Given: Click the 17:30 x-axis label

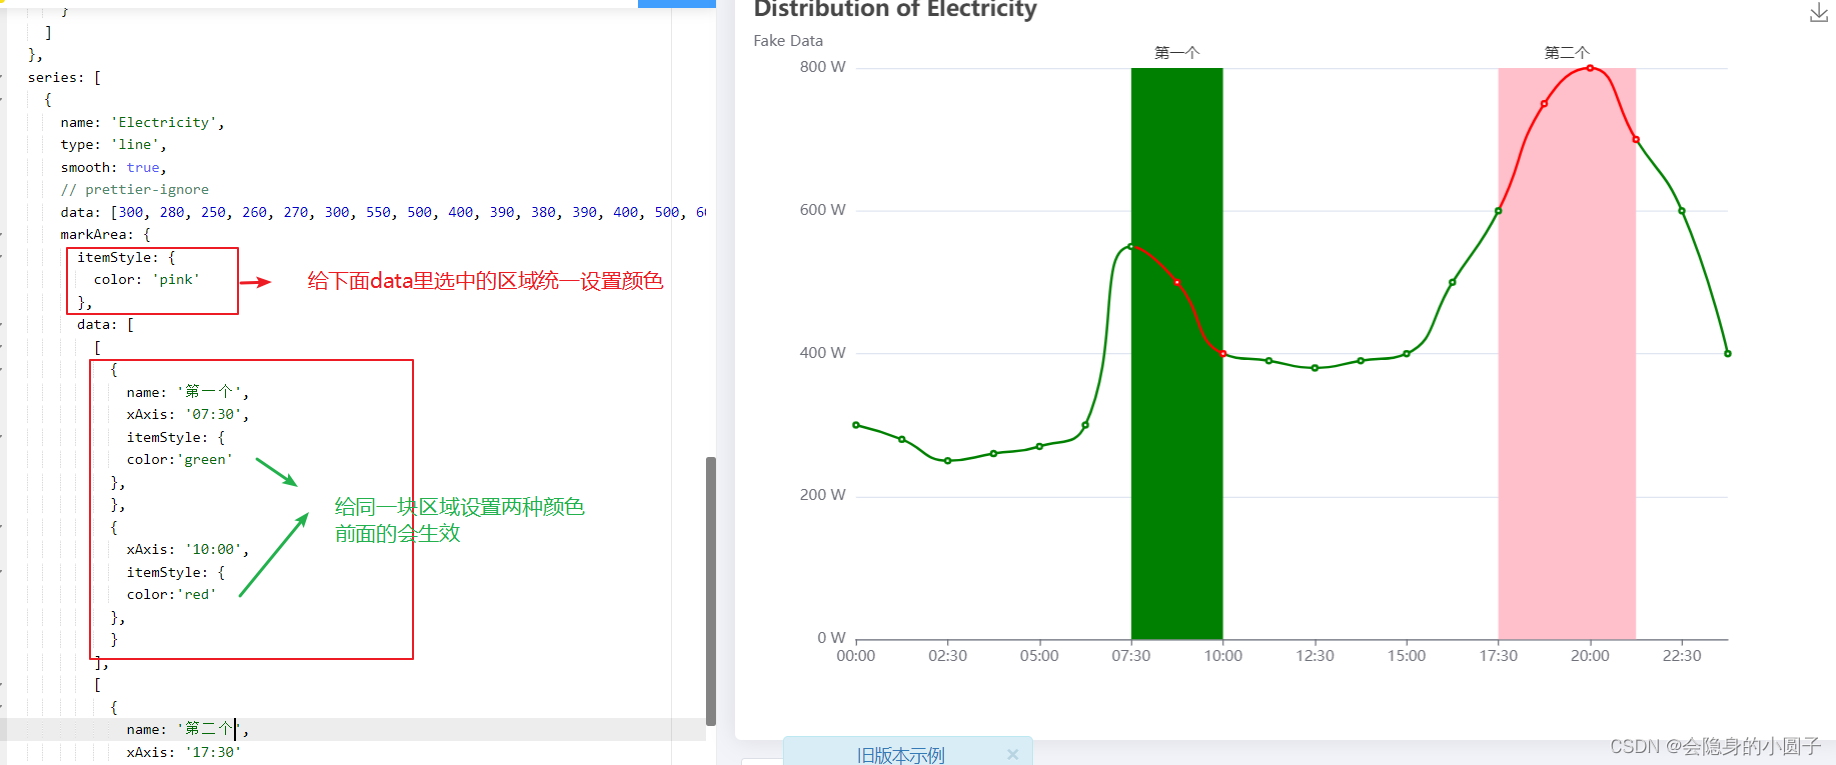Looking at the screenshot, I should tap(1498, 656).
